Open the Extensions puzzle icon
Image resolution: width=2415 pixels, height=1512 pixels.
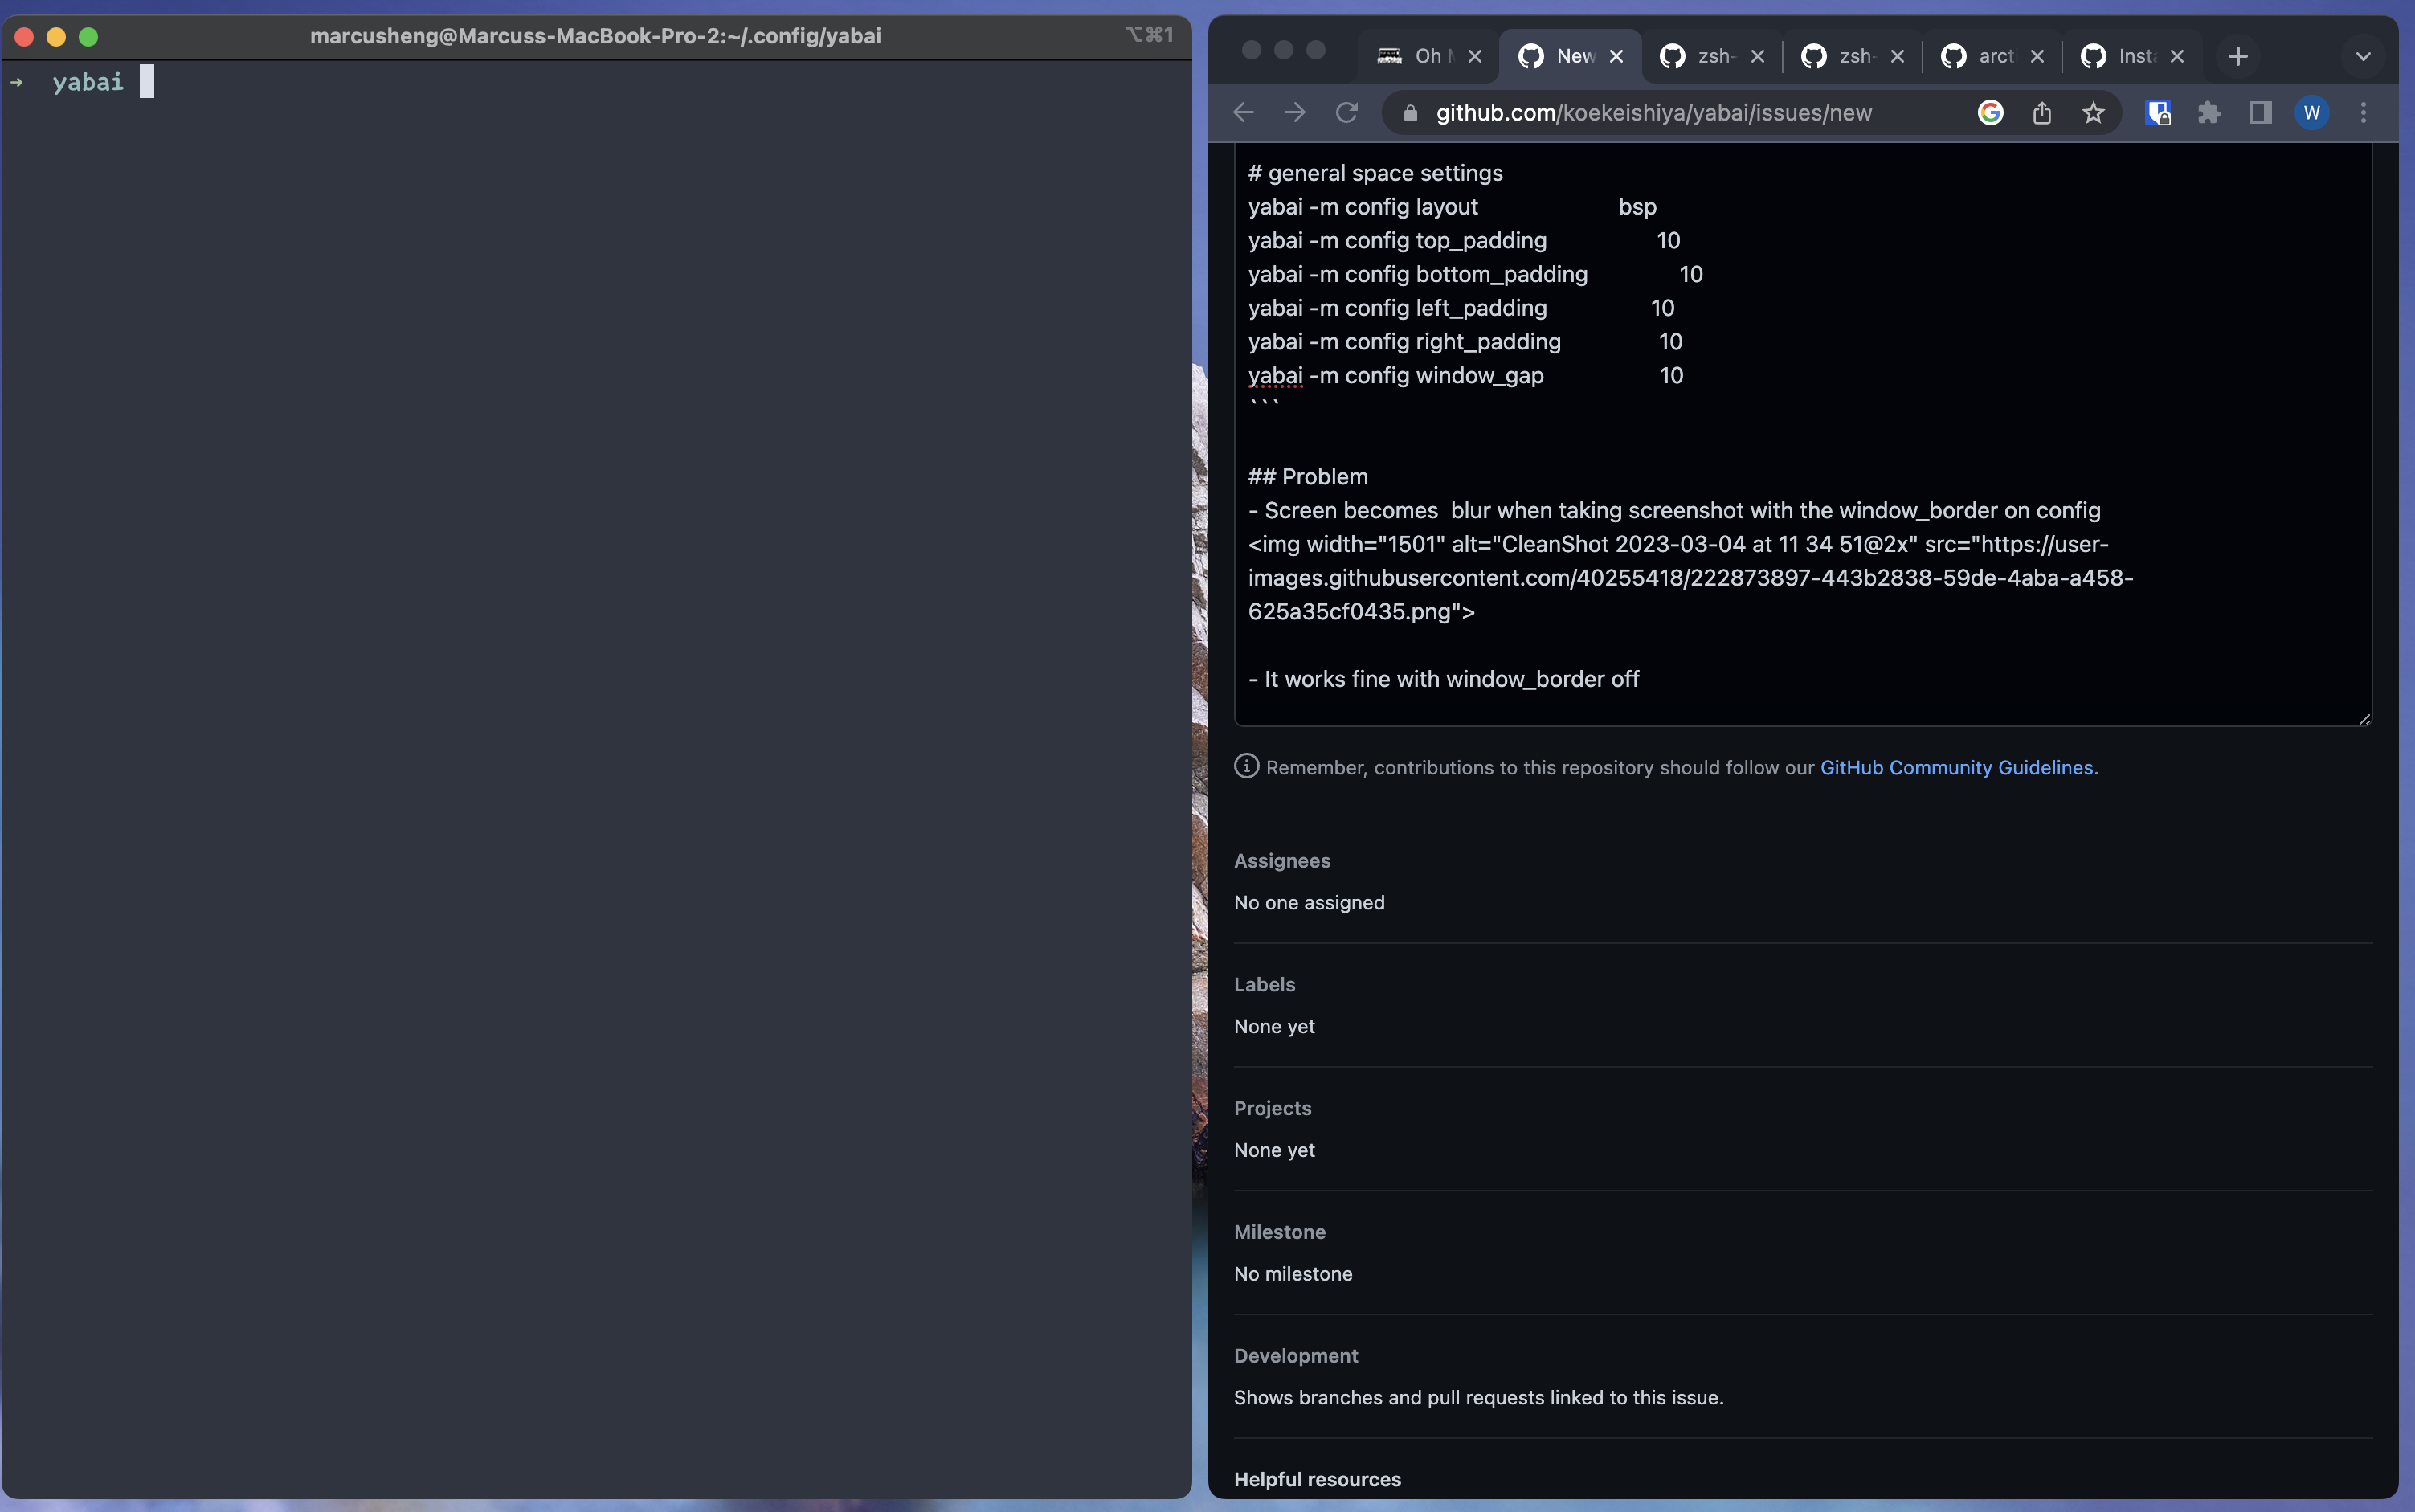coord(2209,112)
